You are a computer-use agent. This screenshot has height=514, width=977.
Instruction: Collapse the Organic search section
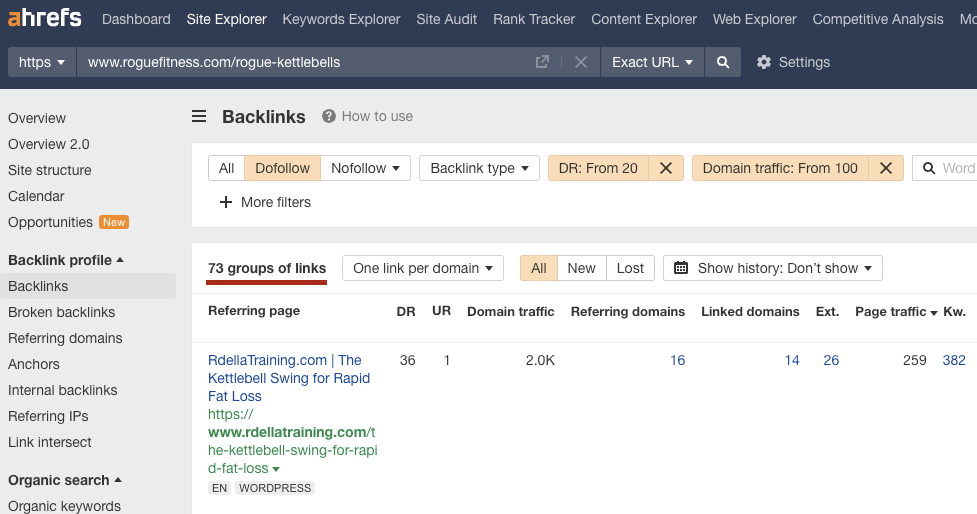click(65, 480)
